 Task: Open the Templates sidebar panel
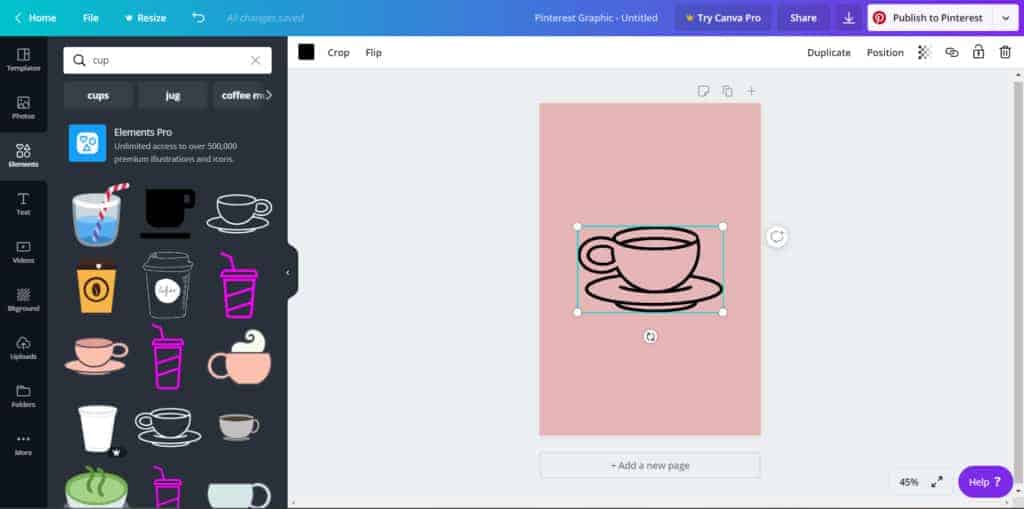pyautogui.click(x=24, y=59)
